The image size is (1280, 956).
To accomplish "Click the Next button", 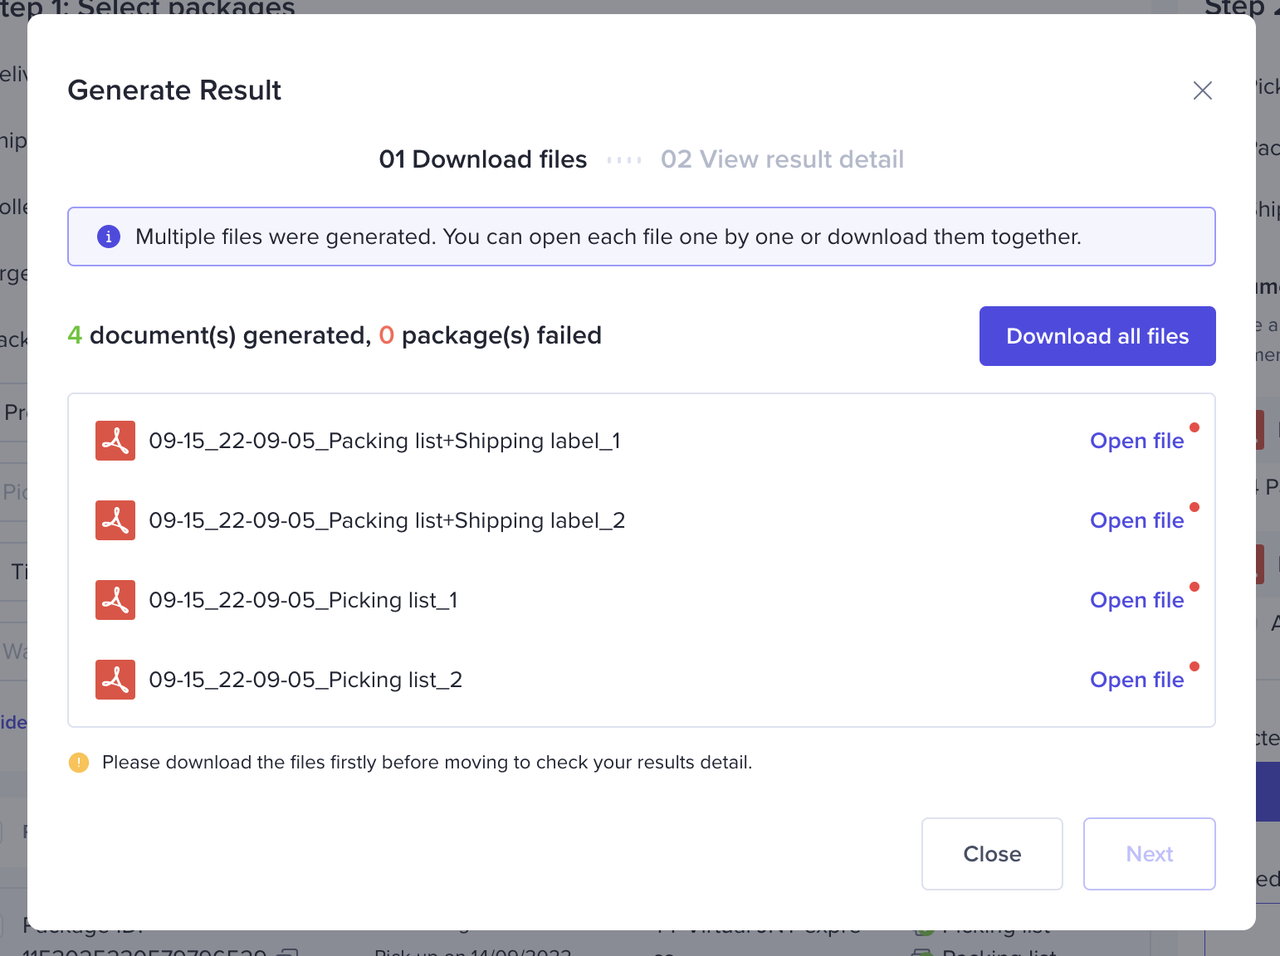I will tap(1149, 854).
